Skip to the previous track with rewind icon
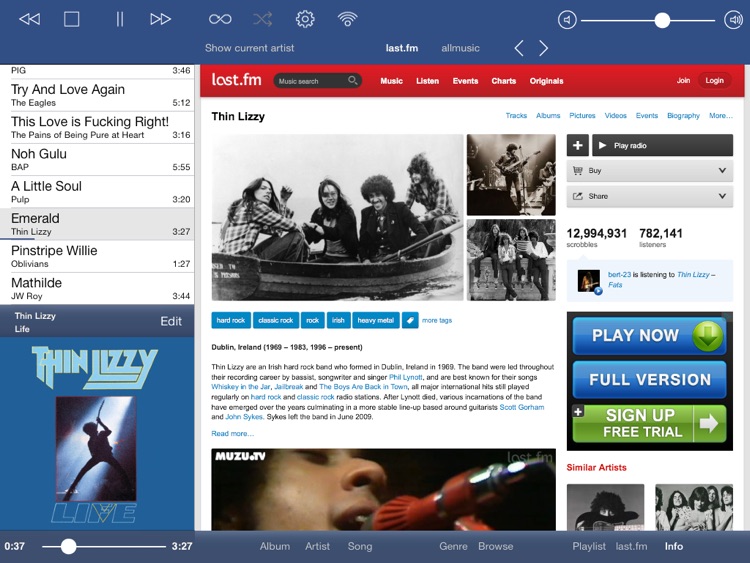 tap(30, 19)
